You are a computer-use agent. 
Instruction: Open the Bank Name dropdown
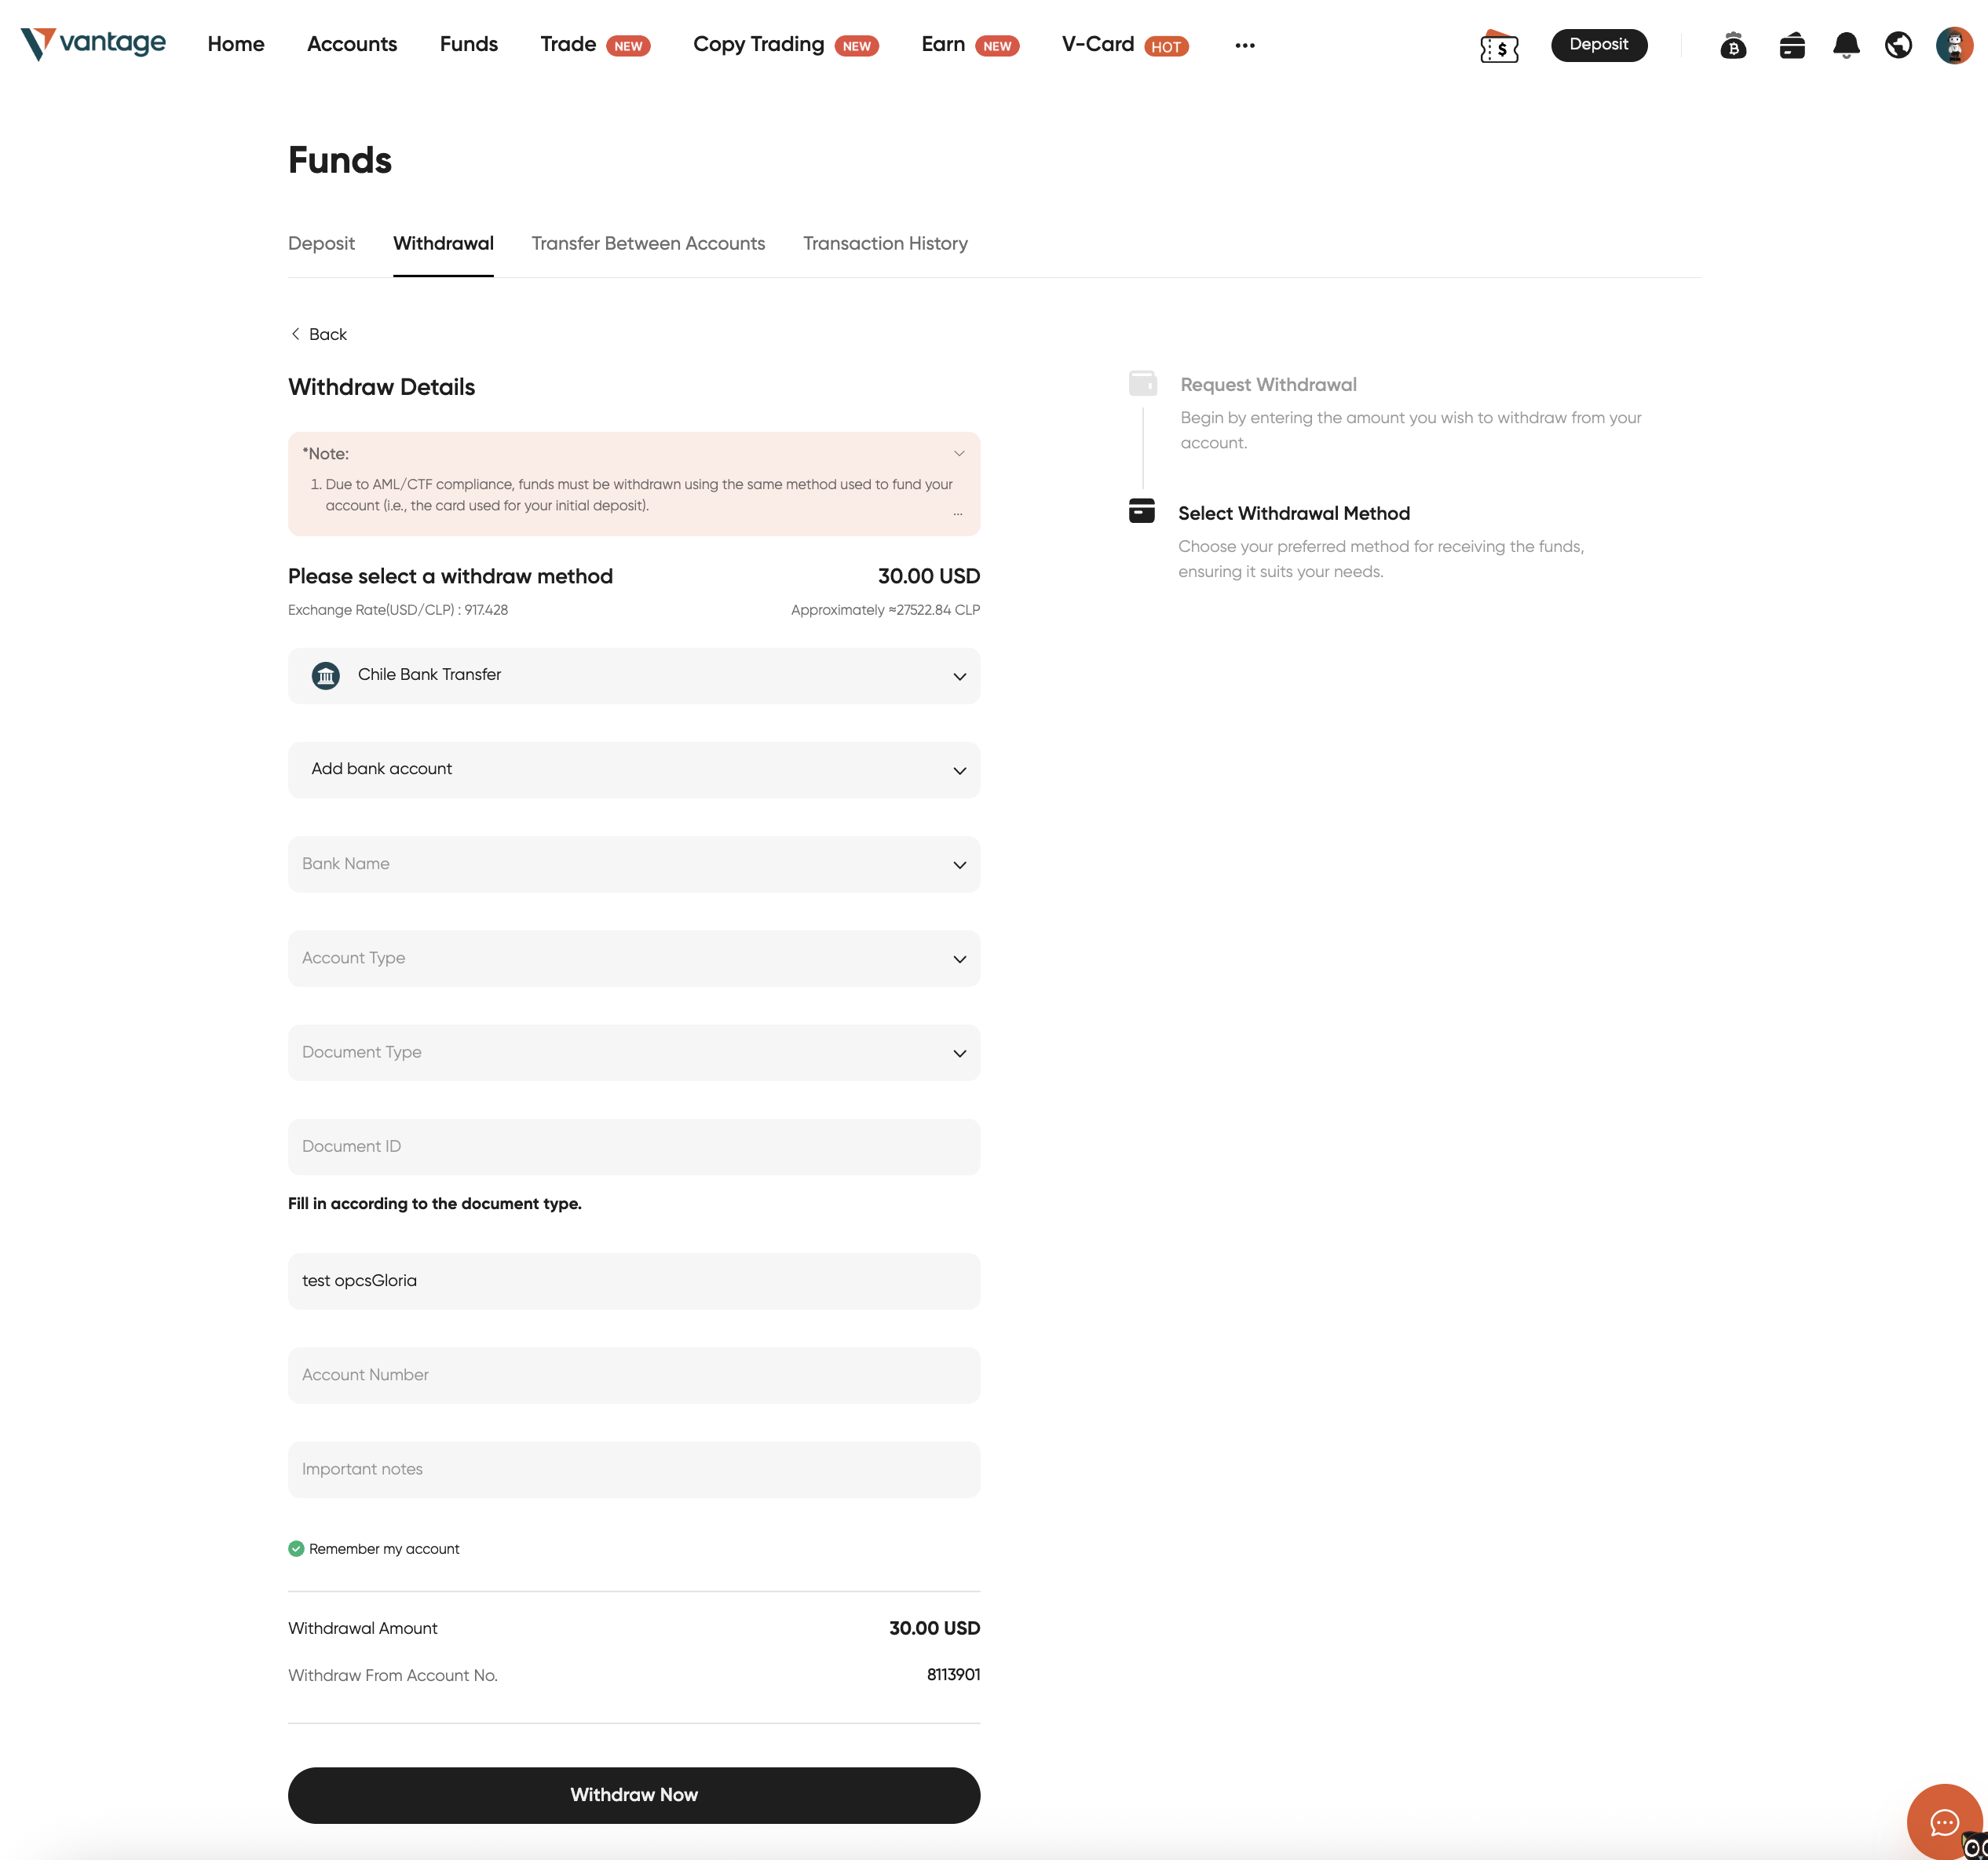[634, 864]
